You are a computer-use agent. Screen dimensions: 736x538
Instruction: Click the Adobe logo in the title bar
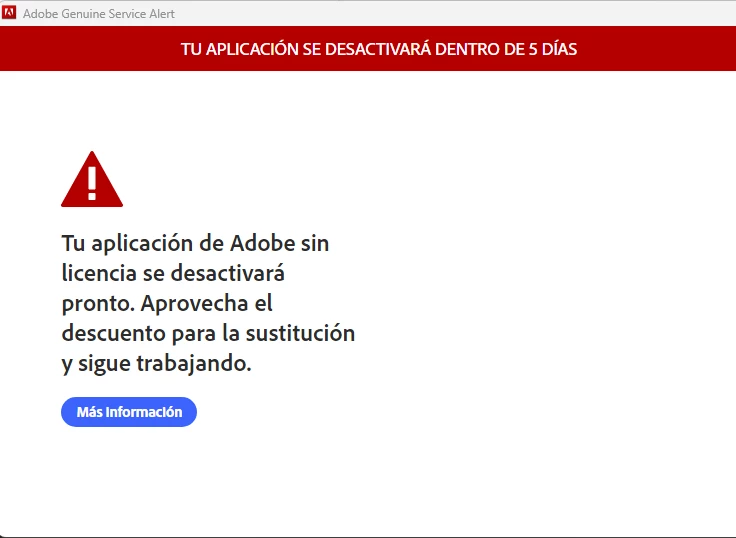point(9,13)
